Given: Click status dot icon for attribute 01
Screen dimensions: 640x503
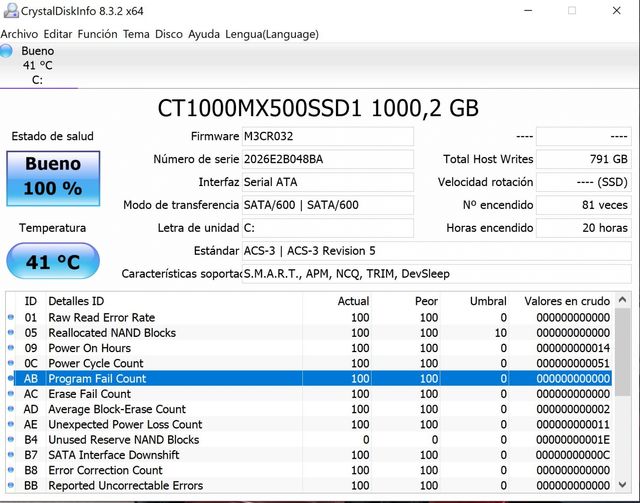Looking at the screenshot, I should [x=11, y=317].
